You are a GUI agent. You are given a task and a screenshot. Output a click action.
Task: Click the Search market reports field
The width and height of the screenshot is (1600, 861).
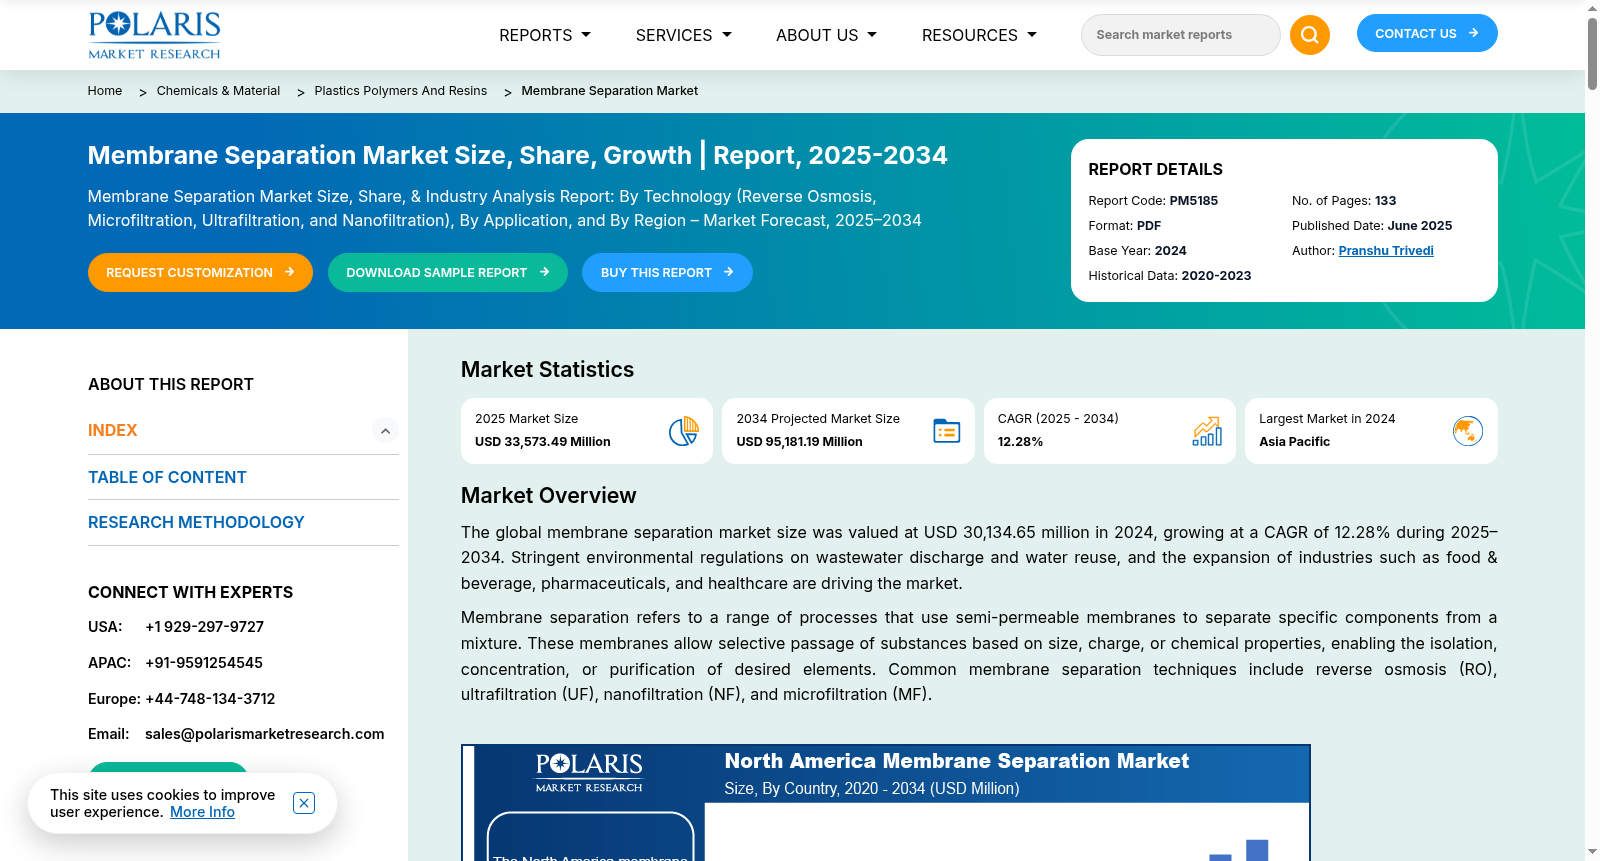coord(1180,35)
